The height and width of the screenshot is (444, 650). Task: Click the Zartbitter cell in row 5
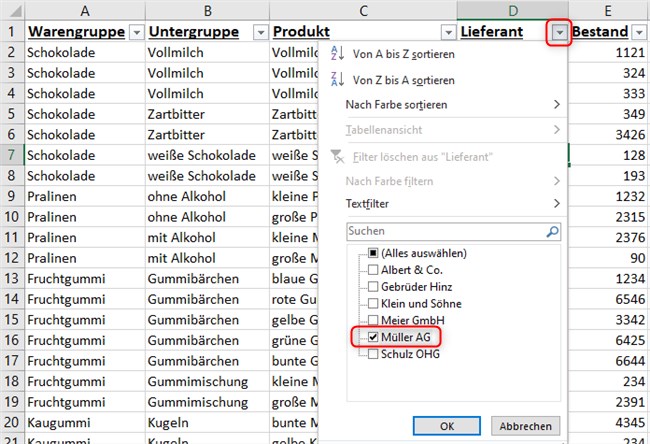click(207, 114)
